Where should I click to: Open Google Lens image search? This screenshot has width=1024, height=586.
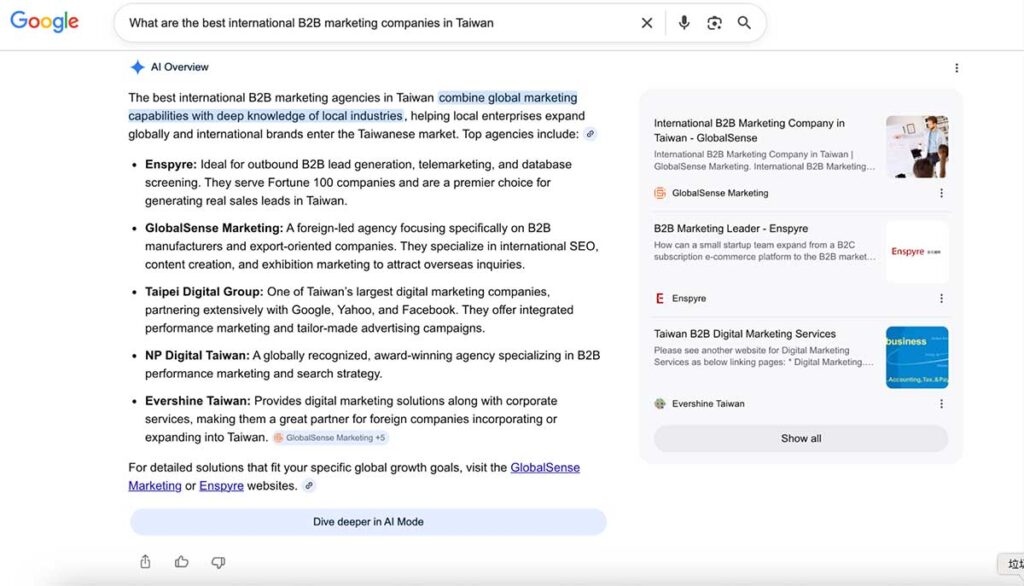tap(714, 23)
